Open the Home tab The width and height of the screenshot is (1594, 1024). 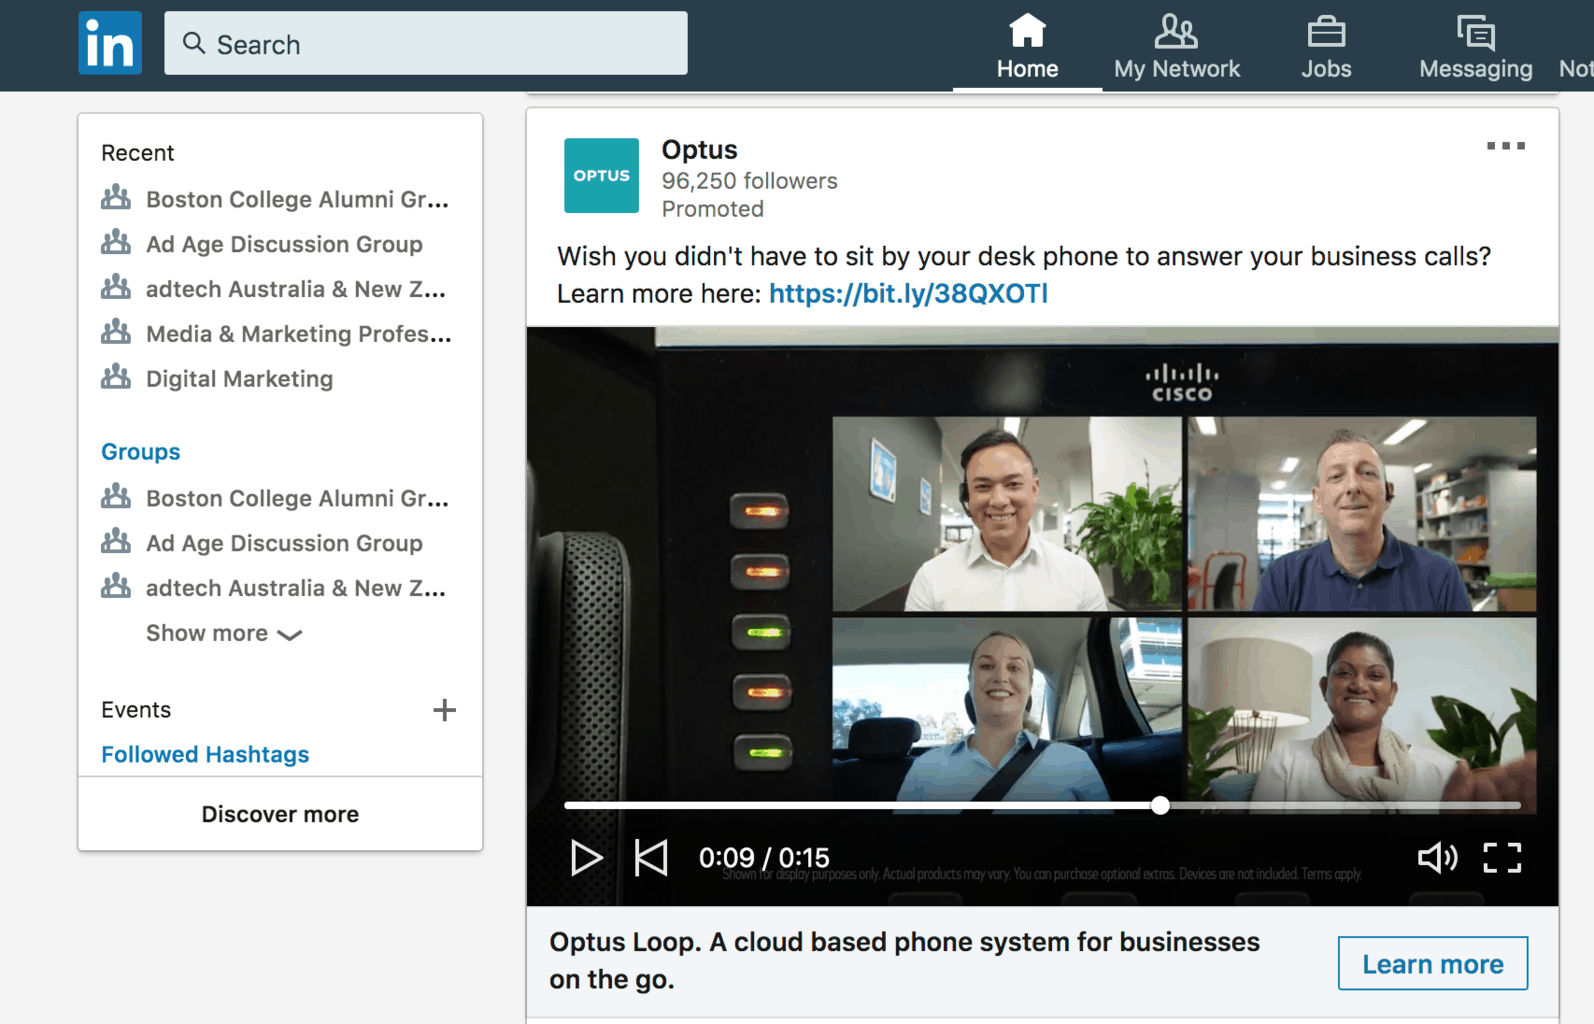pos(1027,46)
